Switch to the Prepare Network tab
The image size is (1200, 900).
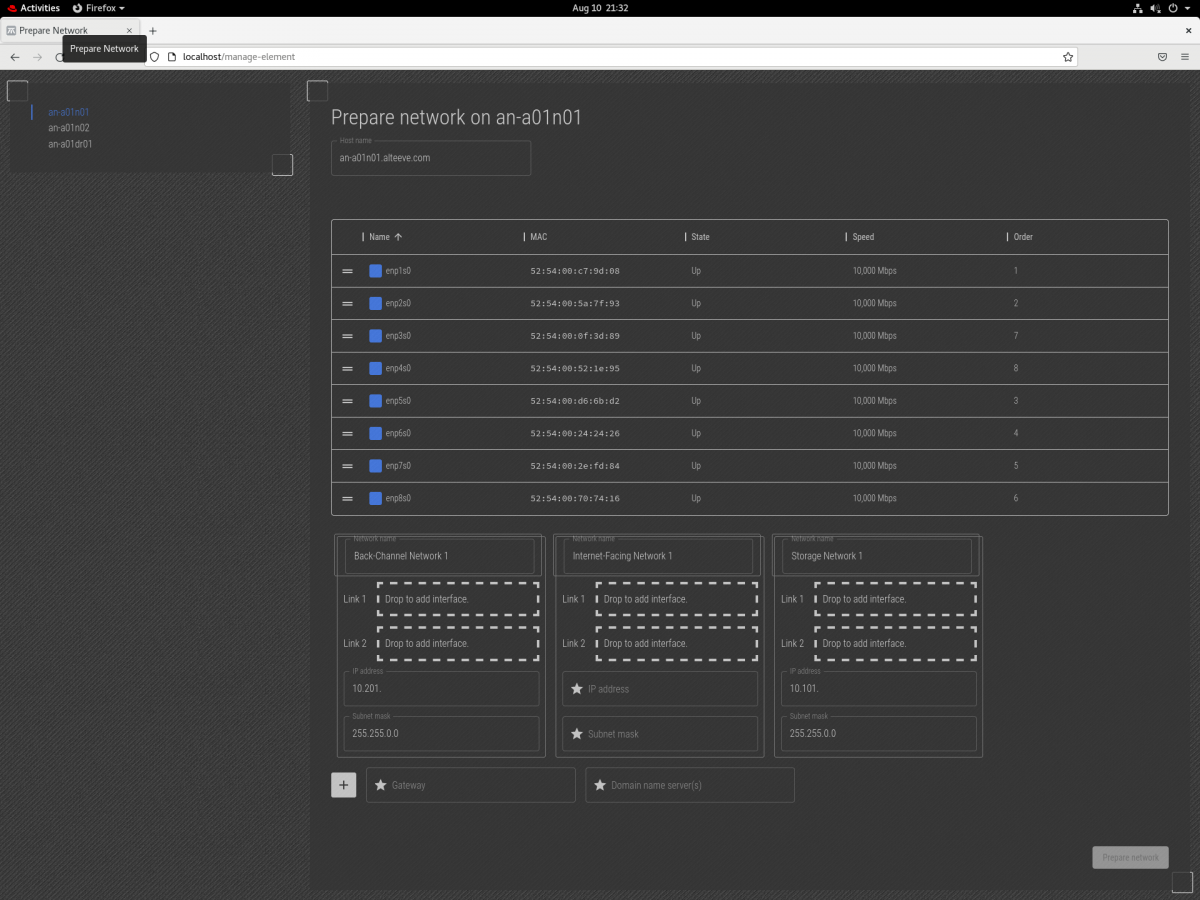pos(60,31)
